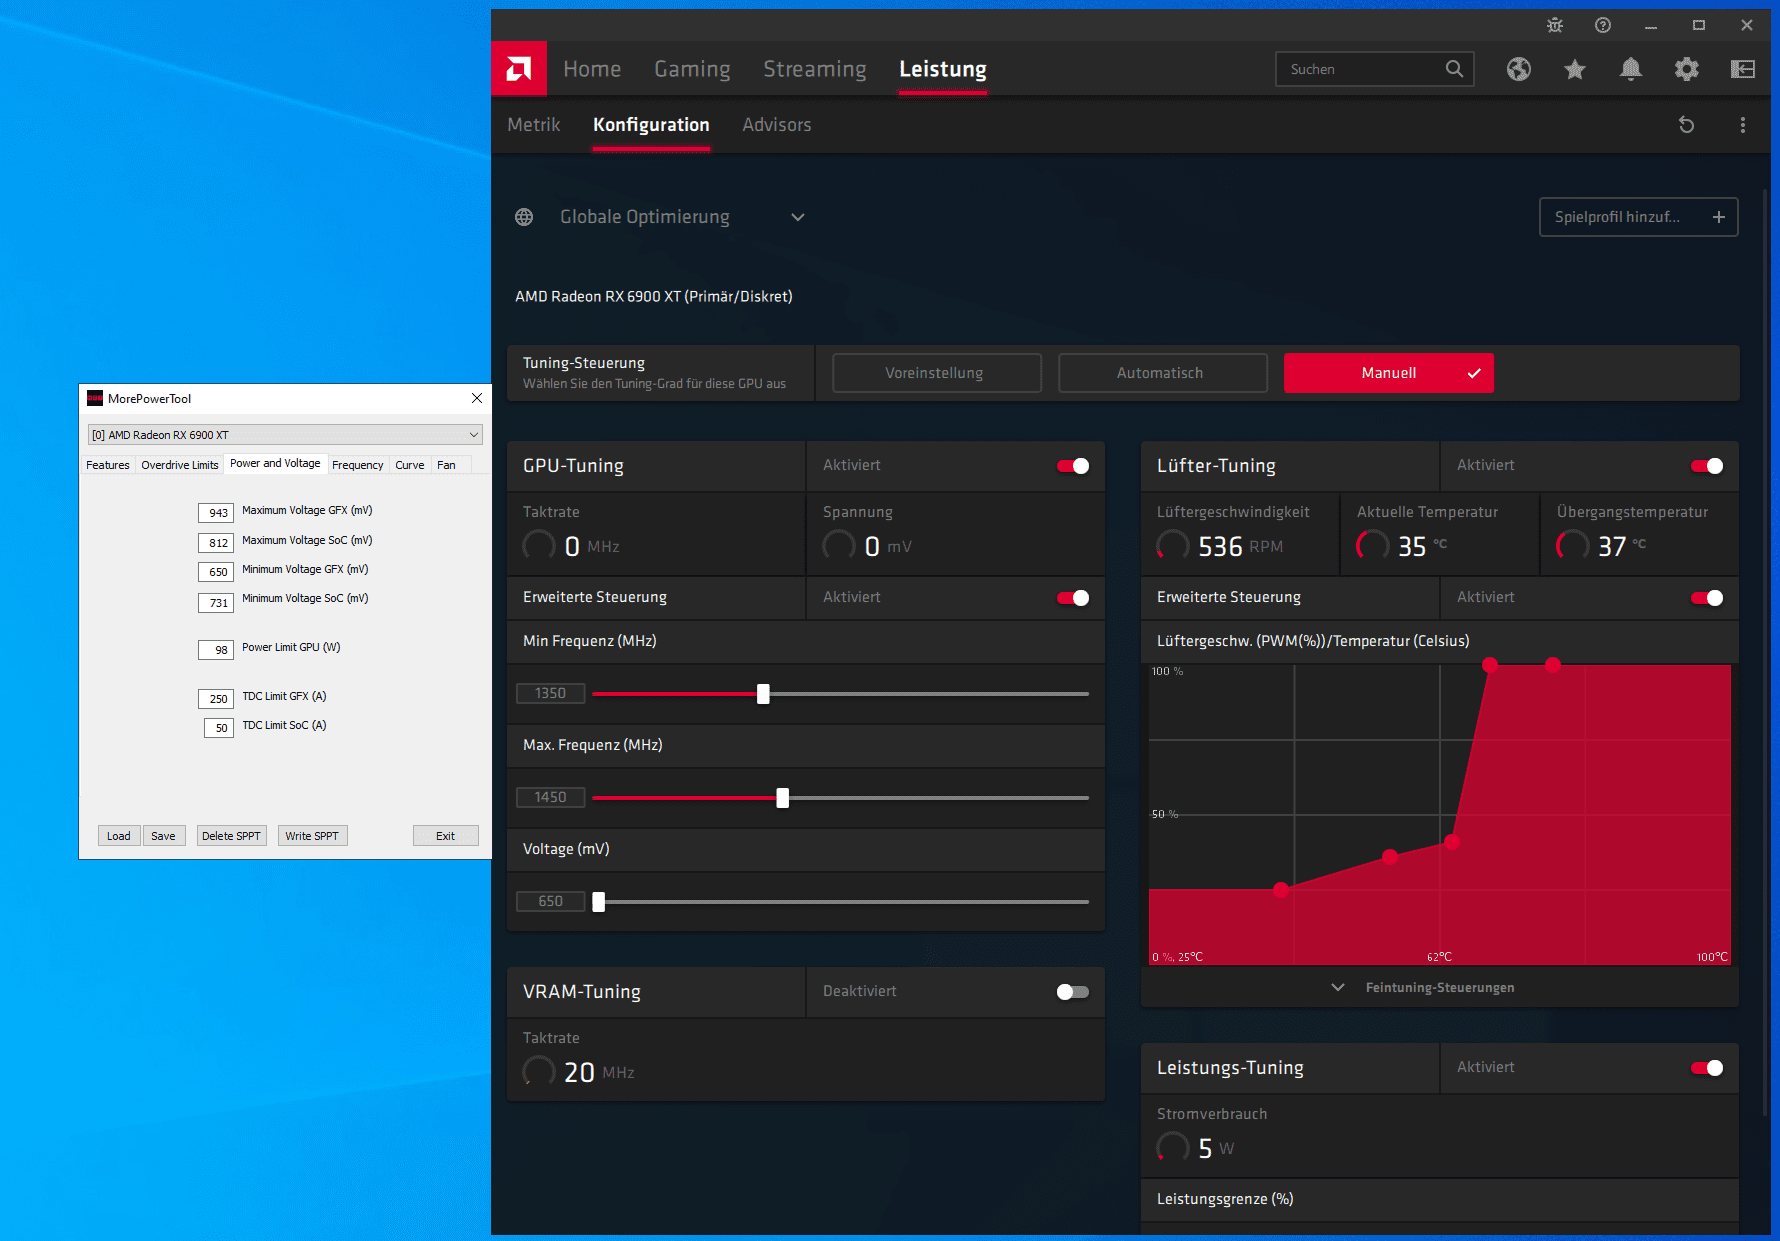This screenshot has height=1241, width=1780.
Task: Toggle Lüfter-Tuning switch
Action: point(1707,466)
